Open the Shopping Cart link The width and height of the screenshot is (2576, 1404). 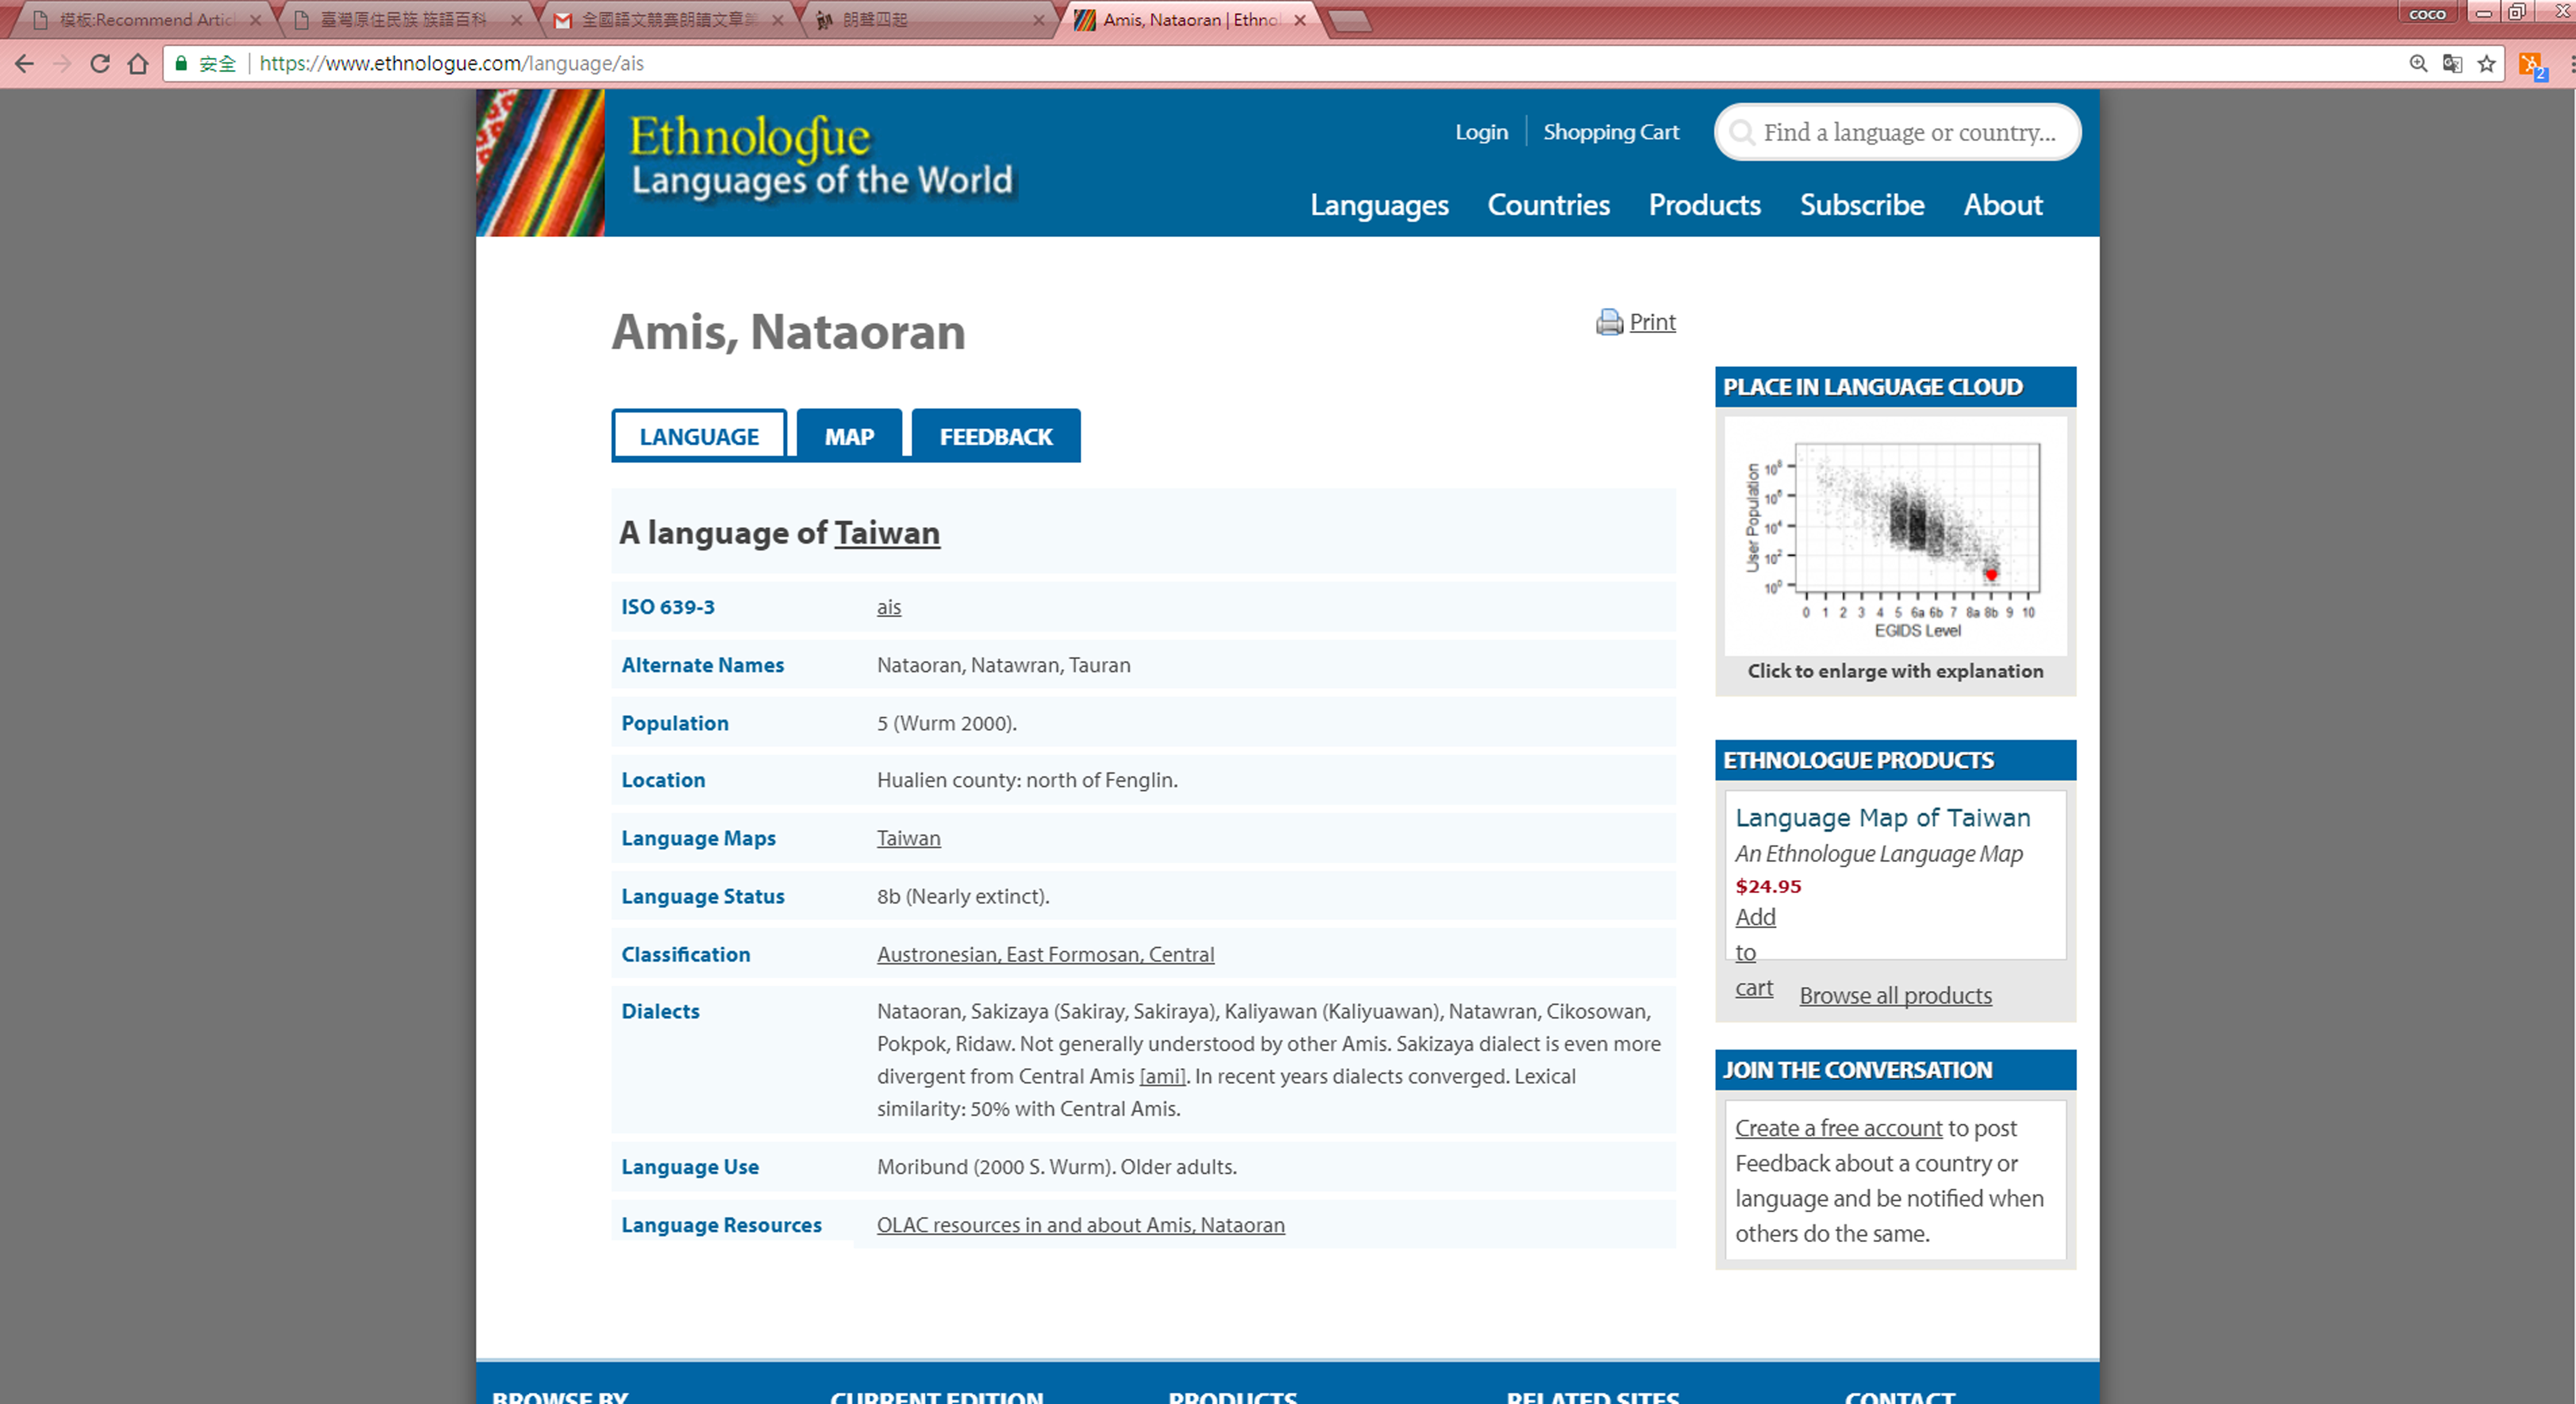coord(1611,132)
